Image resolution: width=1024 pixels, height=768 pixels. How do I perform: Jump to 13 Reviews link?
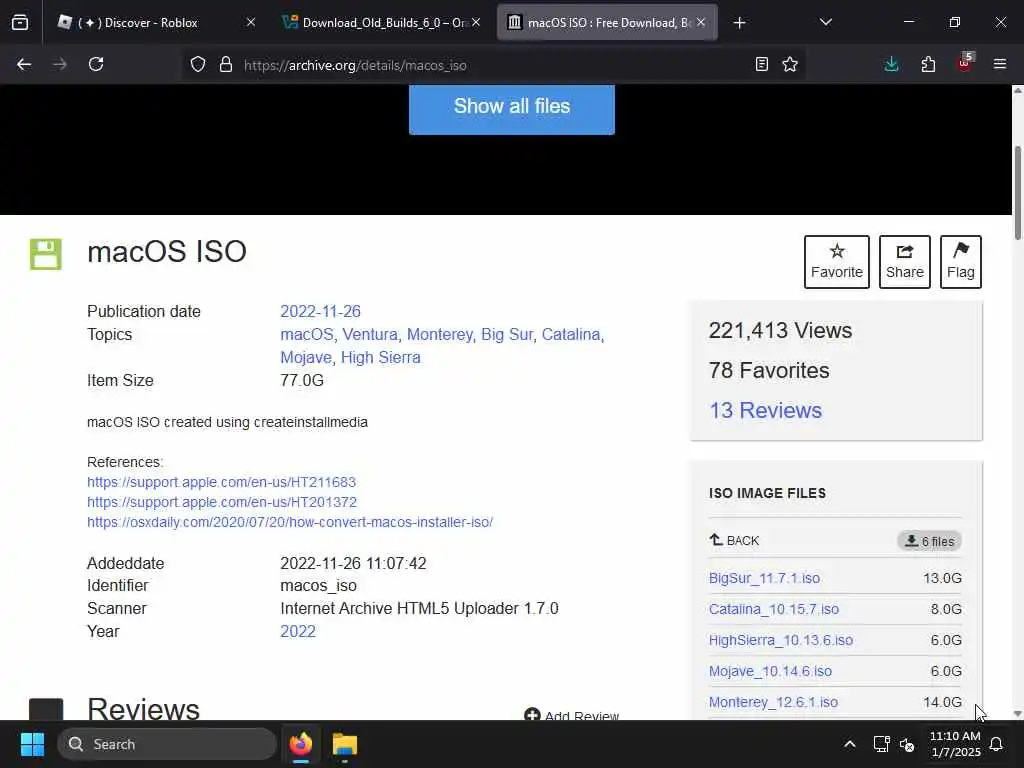(765, 410)
